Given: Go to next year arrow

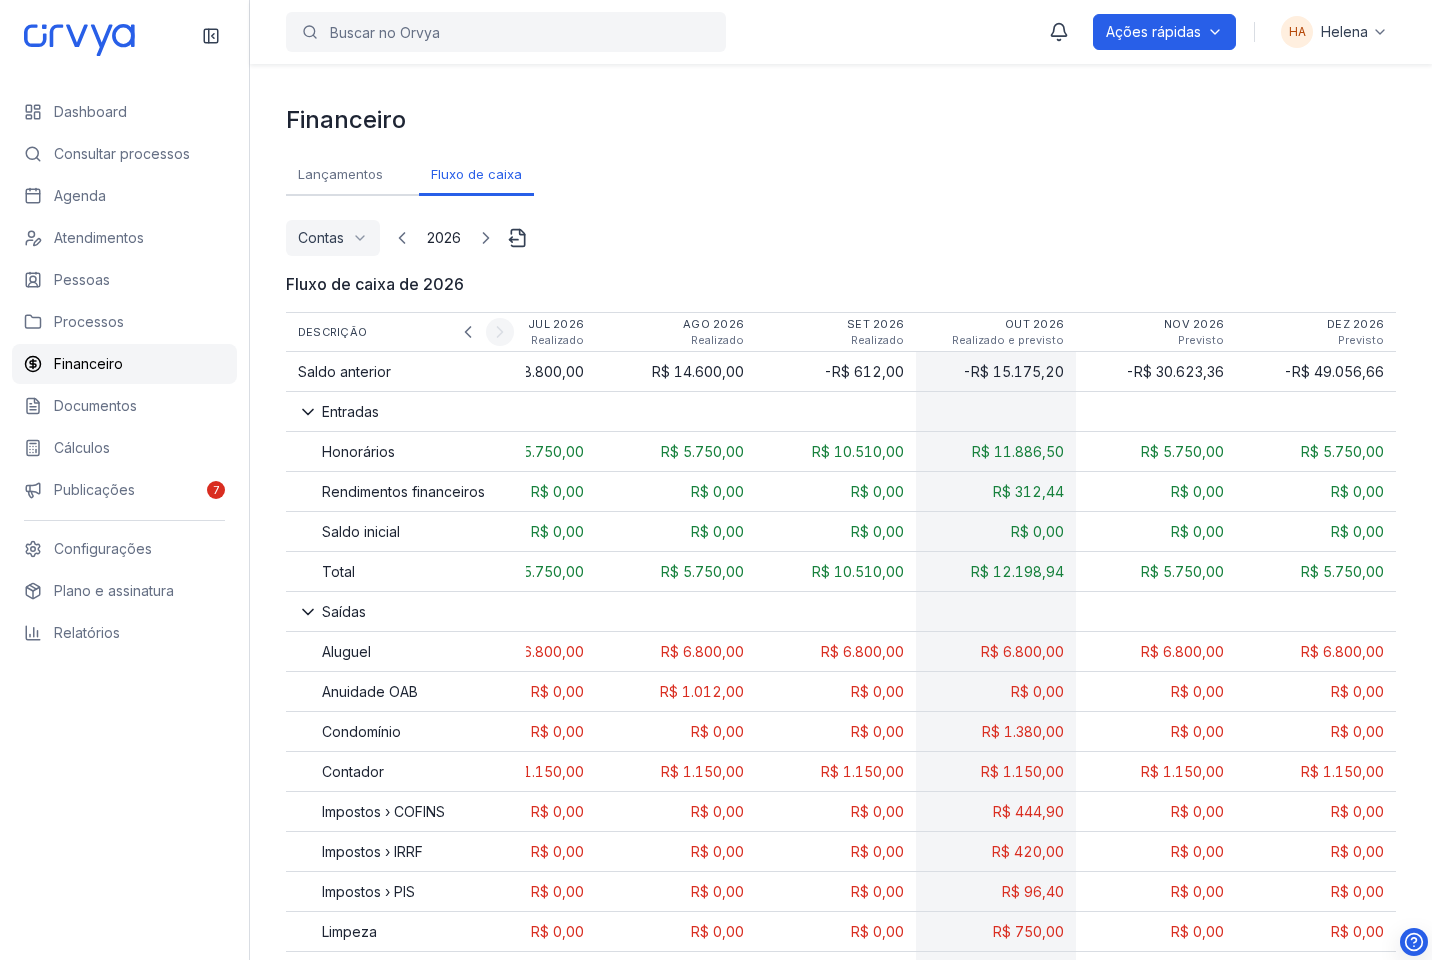Looking at the screenshot, I should pos(486,238).
